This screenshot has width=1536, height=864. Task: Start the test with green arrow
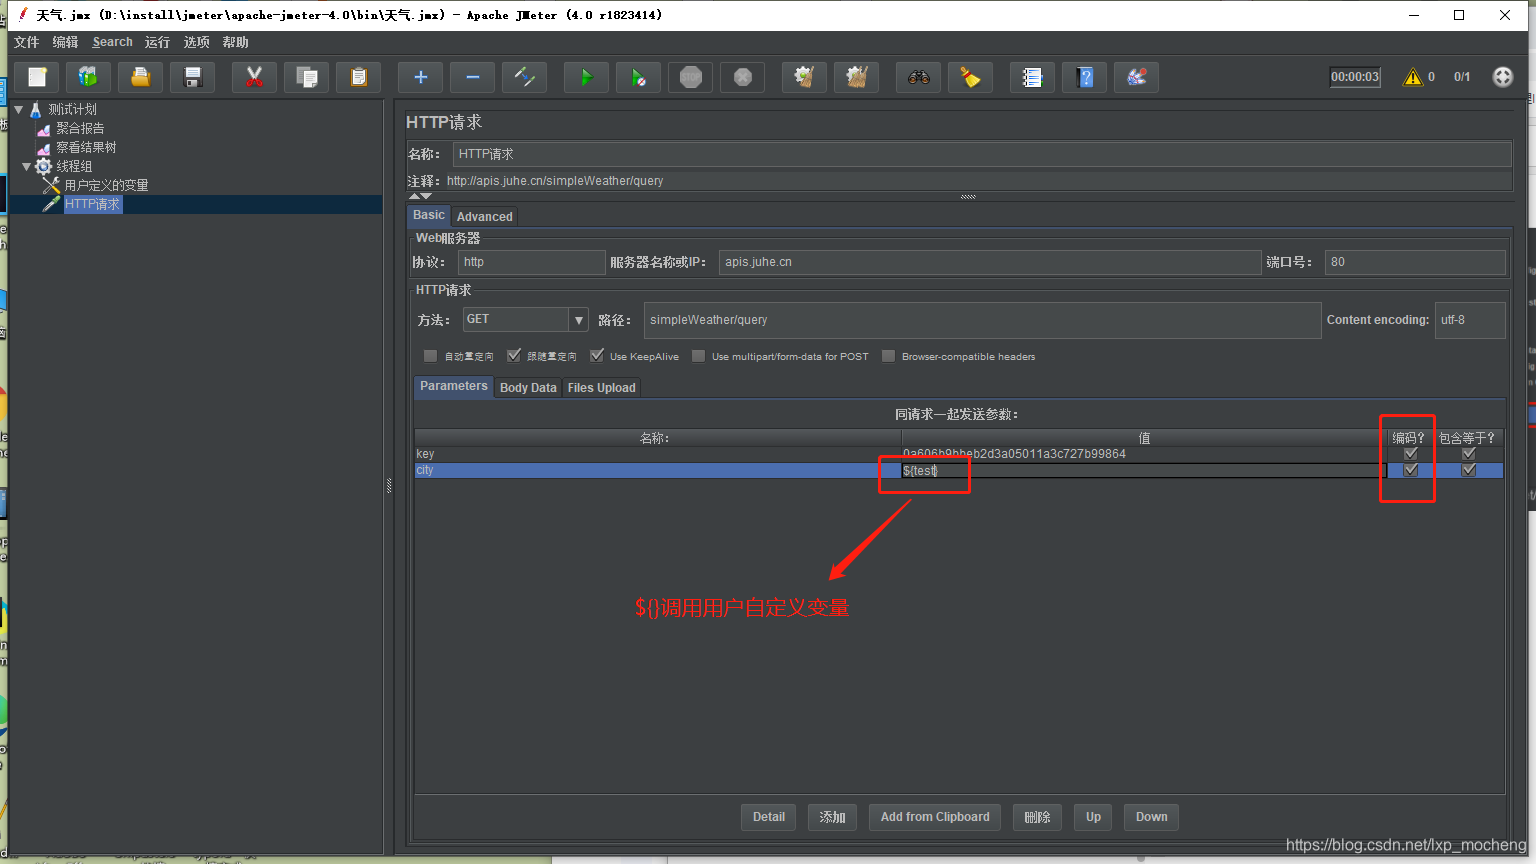(x=586, y=77)
